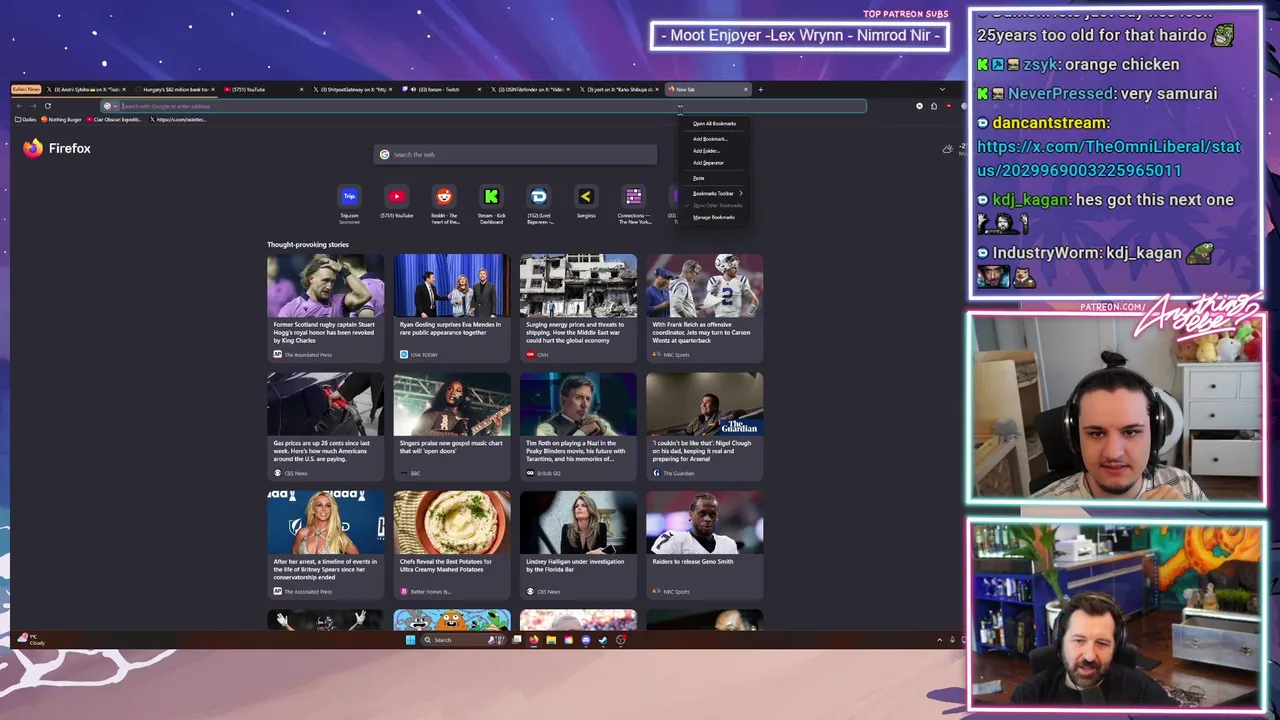1280x720 pixels.
Task: Close the New Tab tab
Action: 745,89
